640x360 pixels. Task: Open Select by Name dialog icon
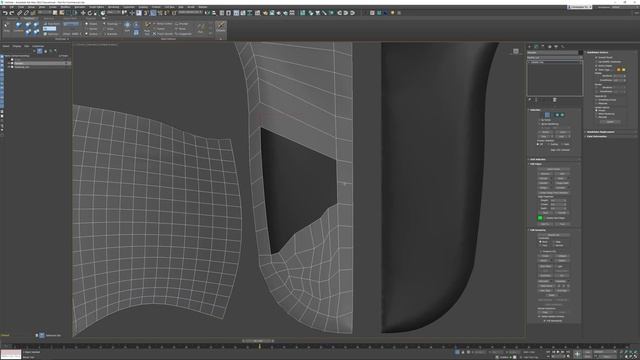62,13
